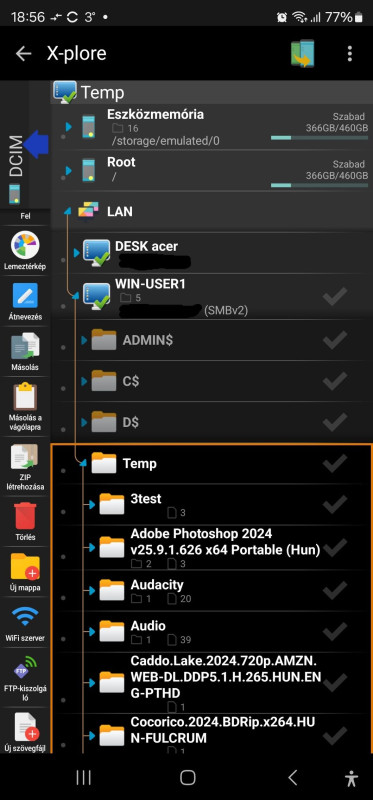Viewport: 373px width, 800px height.
Task: Expand the Eszközmemória tree arrow
Action: [x=69, y=127]
